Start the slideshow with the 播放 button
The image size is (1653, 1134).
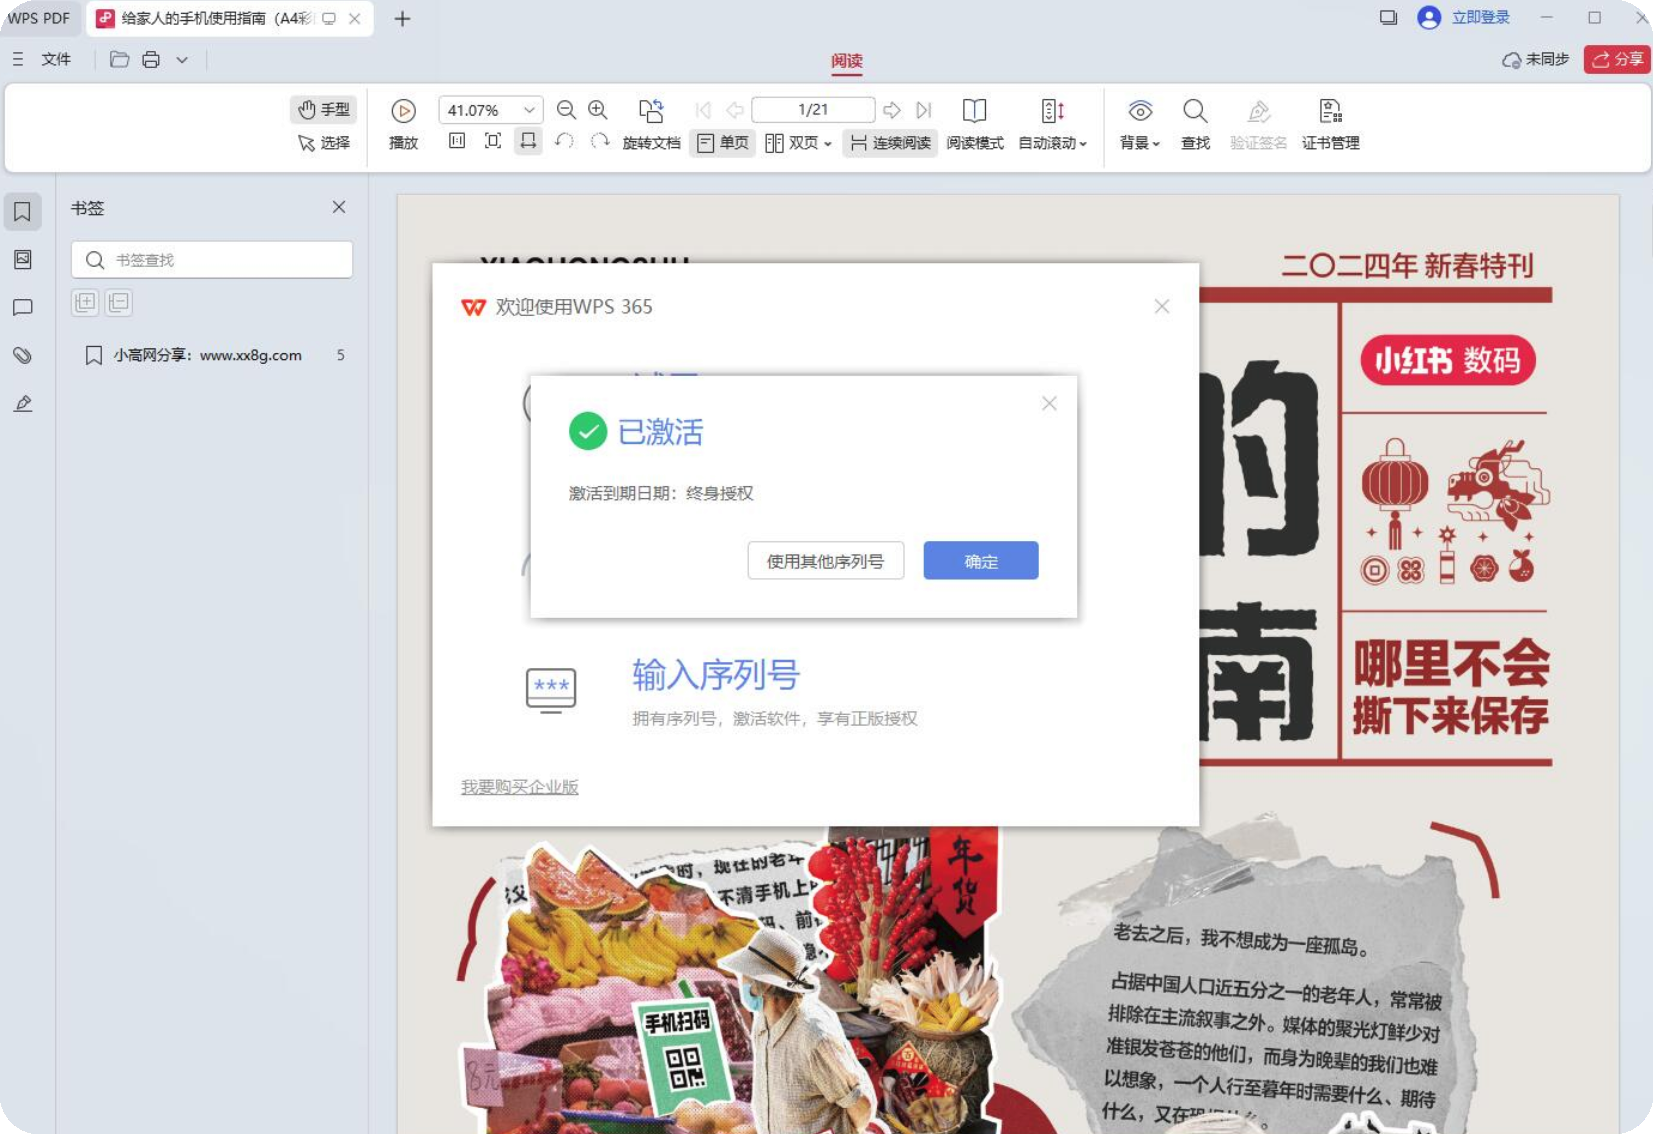[403, 125]
